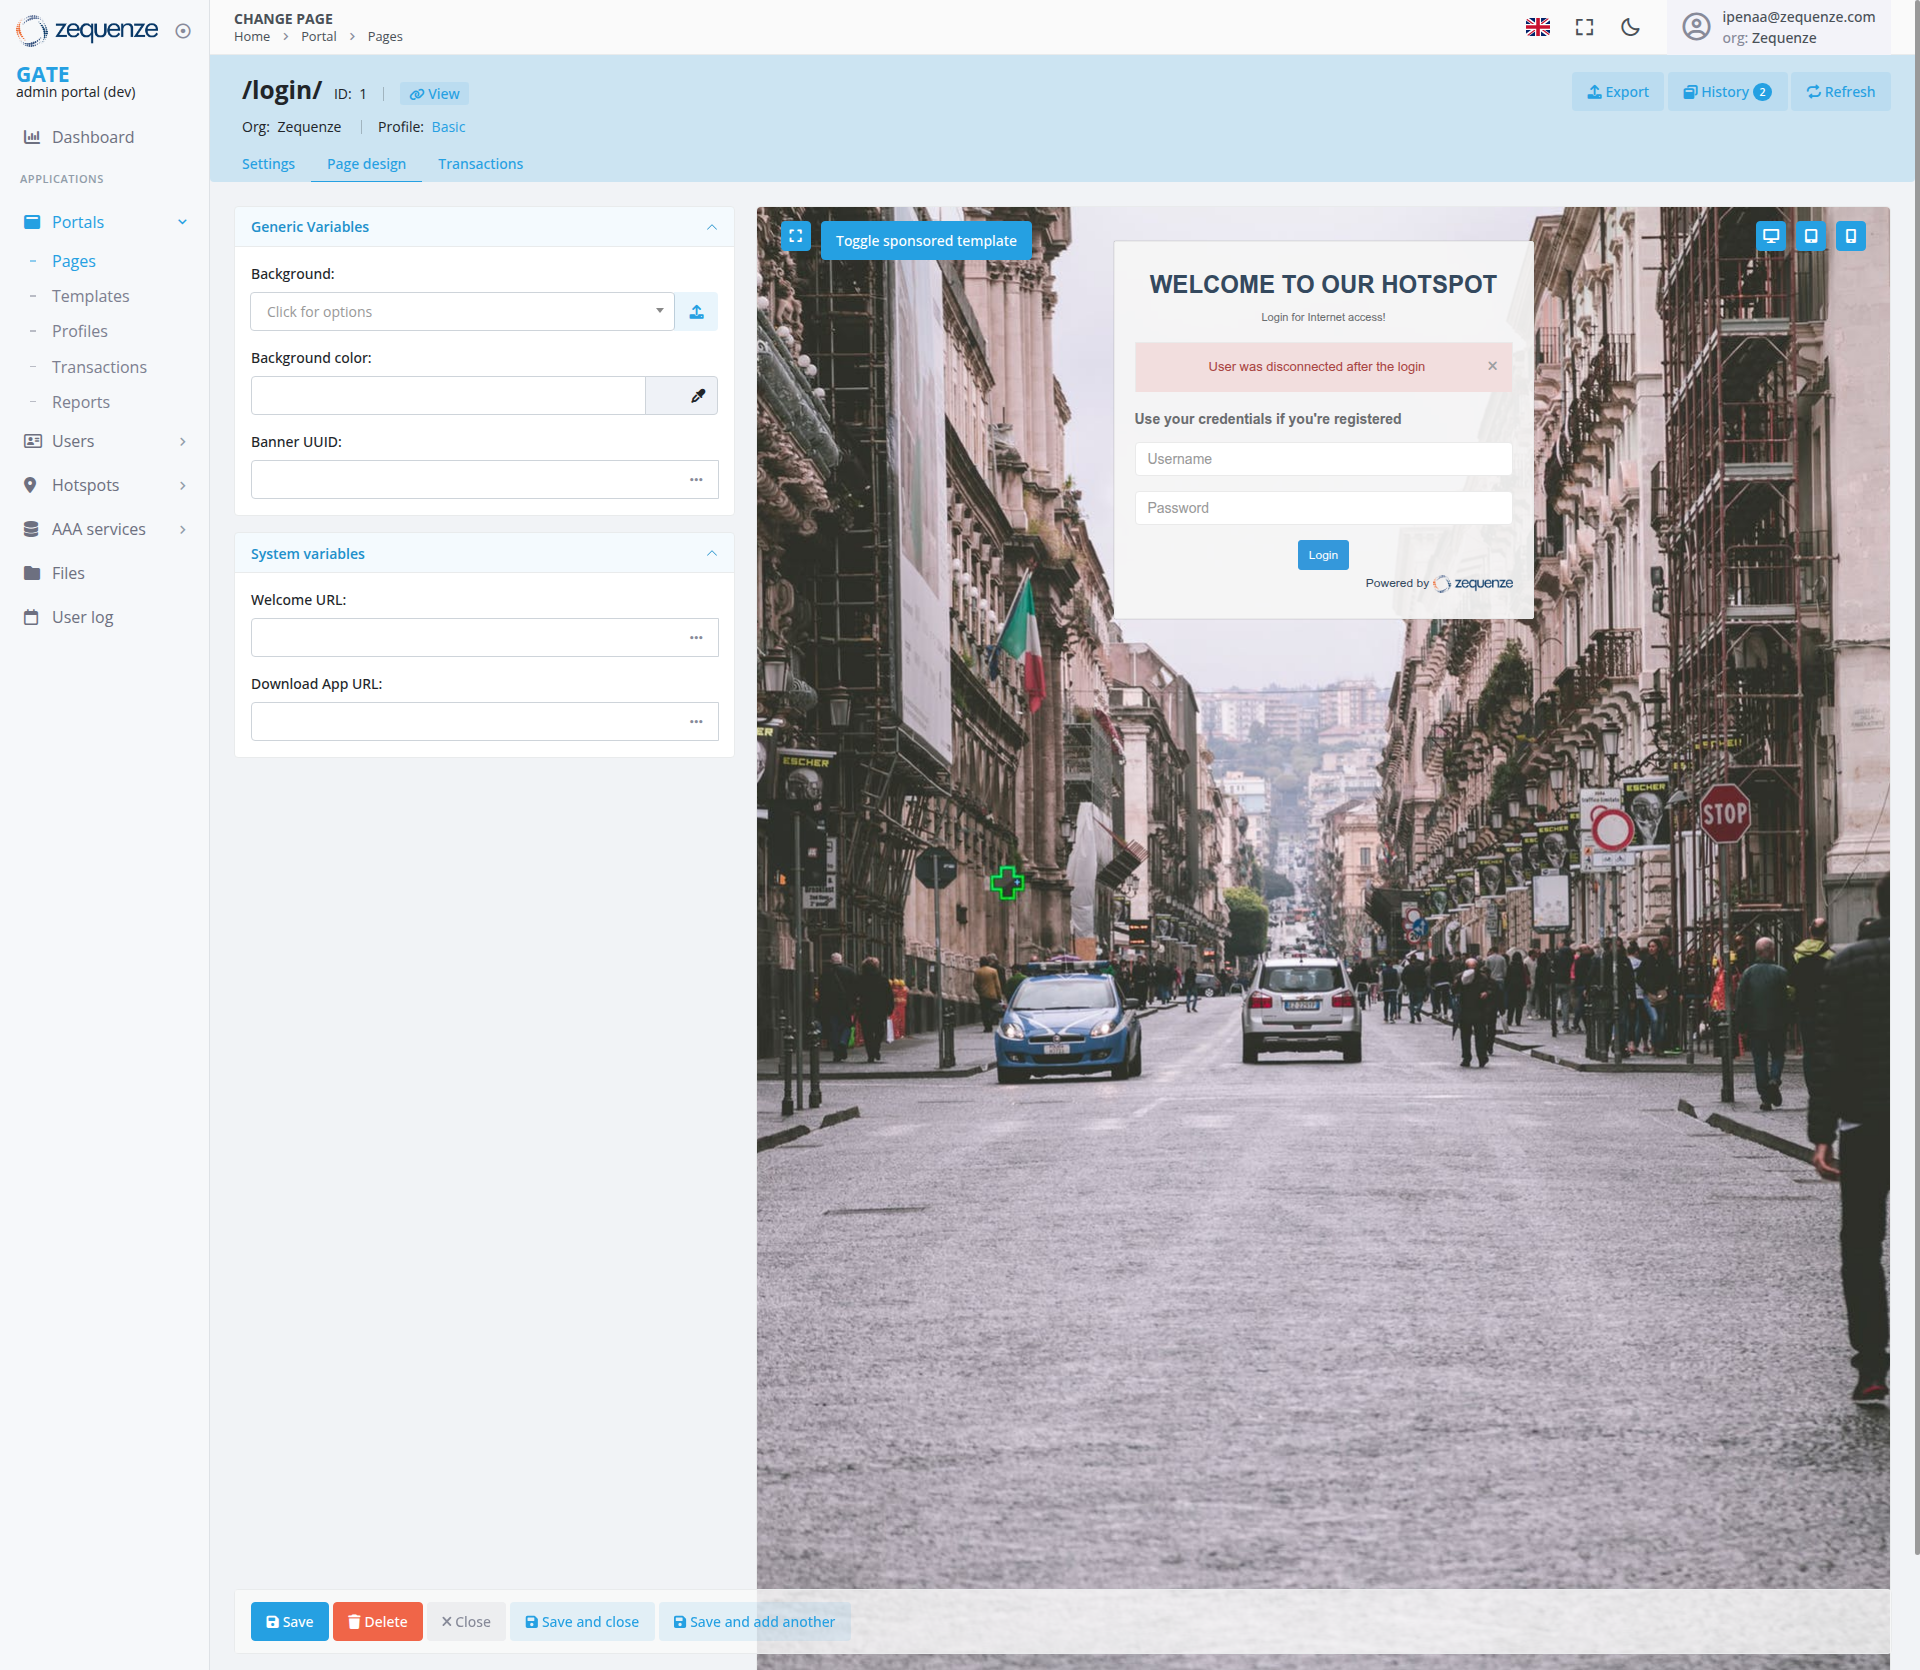Enable dark mode via the moon icon
Screen dimensions: 1920x1670
point(1630,27)
